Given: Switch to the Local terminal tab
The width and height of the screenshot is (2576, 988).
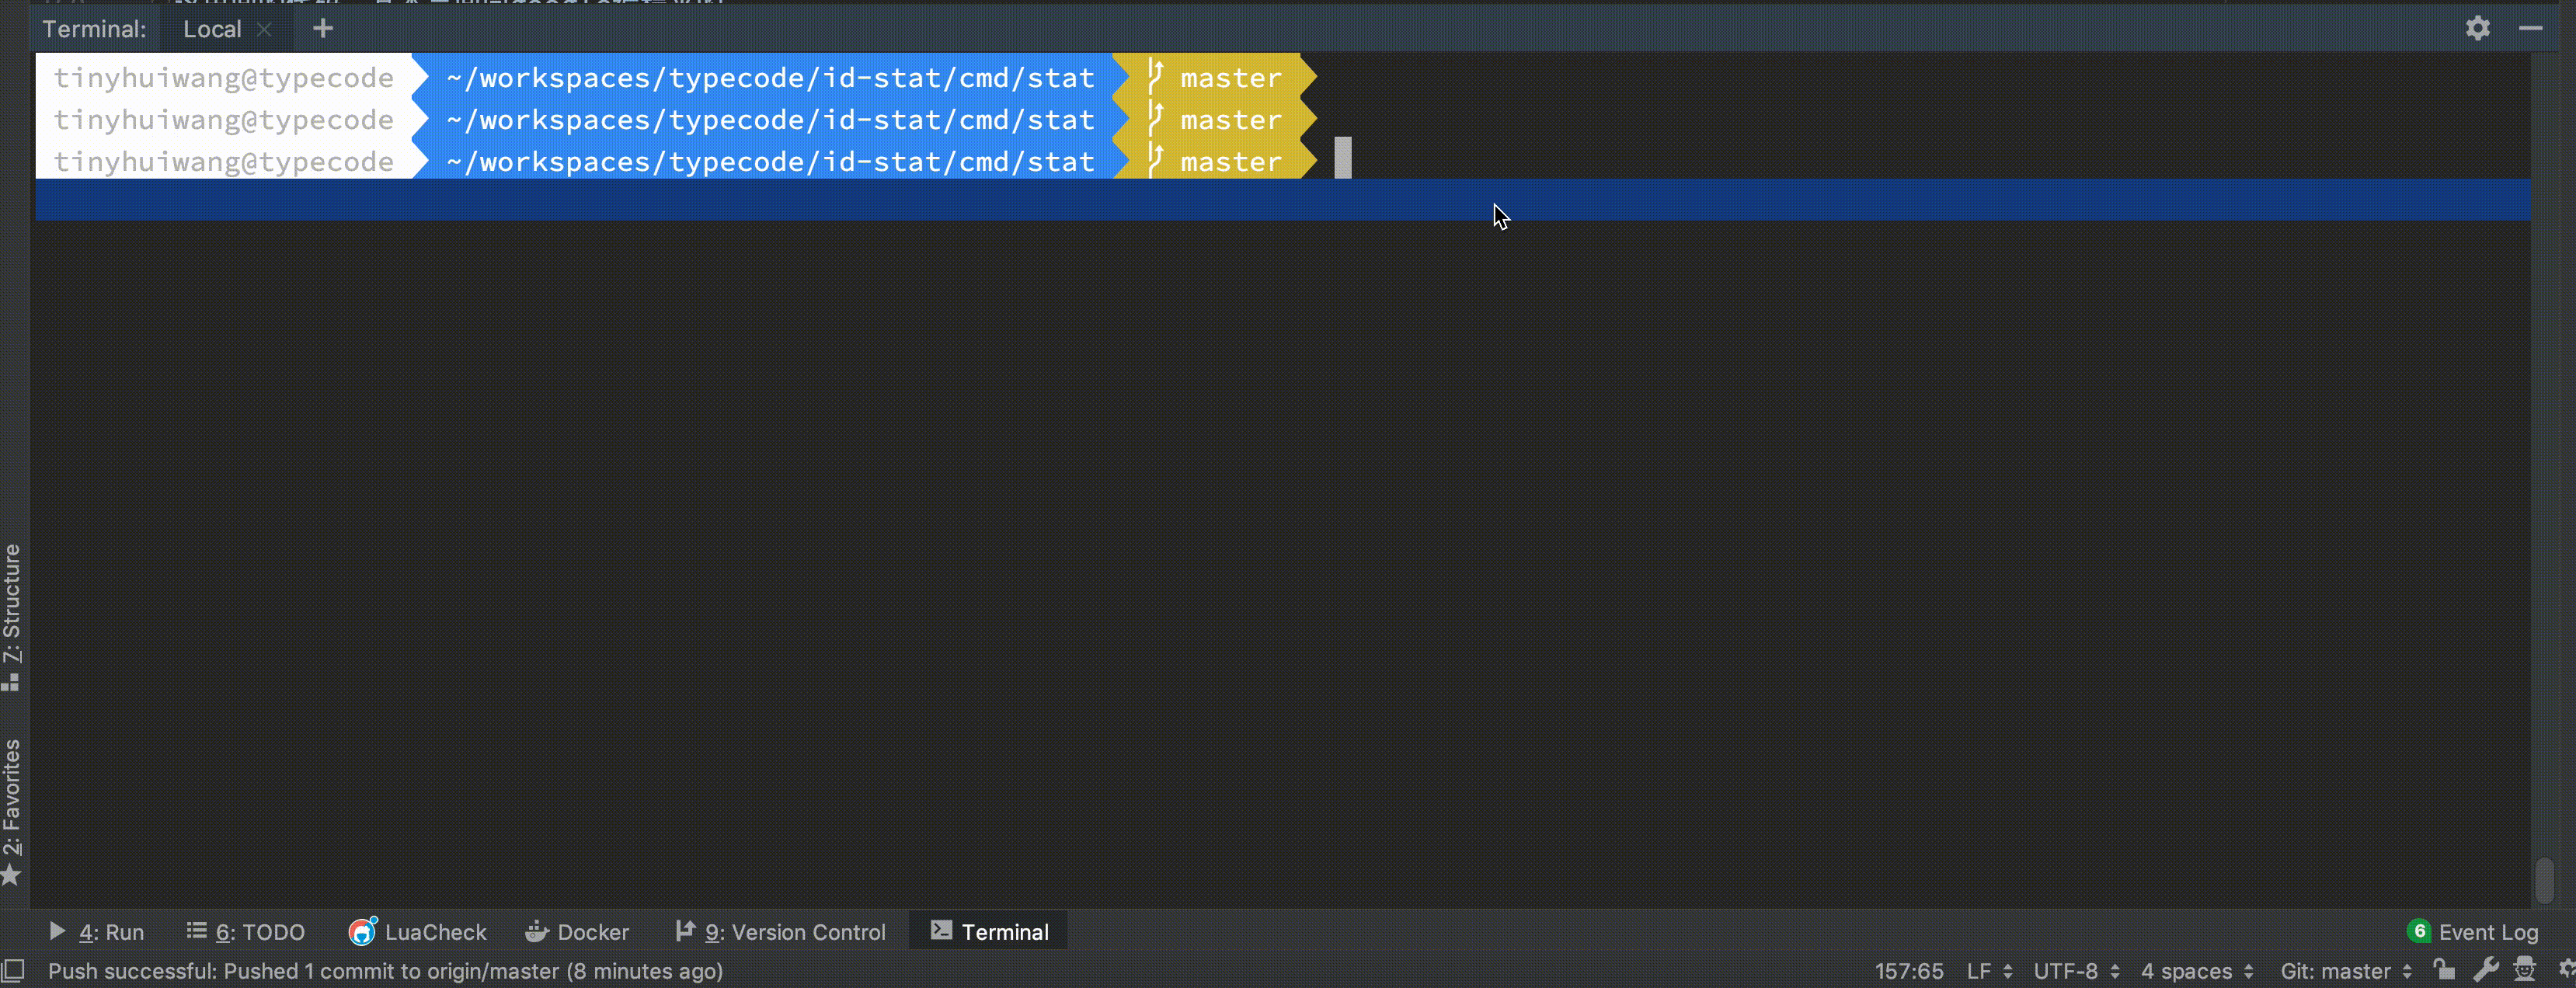Looking at the screenshot, I should (211, 28).
